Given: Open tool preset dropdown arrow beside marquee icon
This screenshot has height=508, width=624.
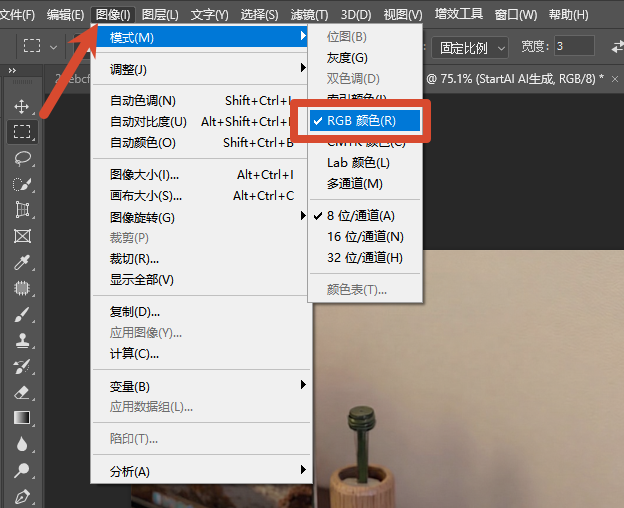Looking at the screenshot, I should (53, 47).
